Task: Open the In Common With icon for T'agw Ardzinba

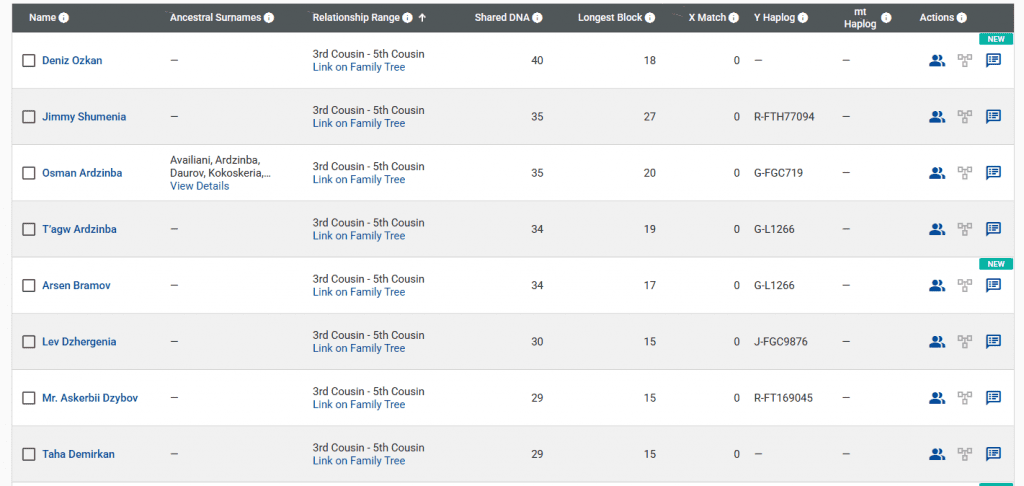Action: (936, 229)
